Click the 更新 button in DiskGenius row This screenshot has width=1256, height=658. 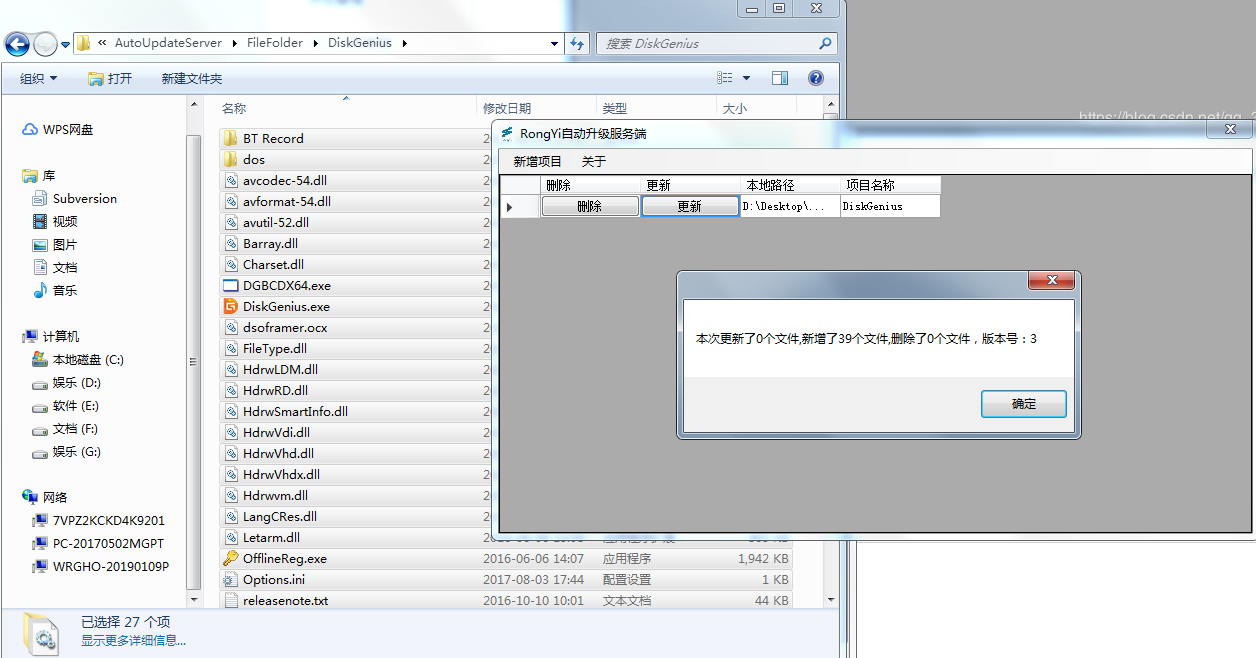pyautogui.click(x=690, y=206)
